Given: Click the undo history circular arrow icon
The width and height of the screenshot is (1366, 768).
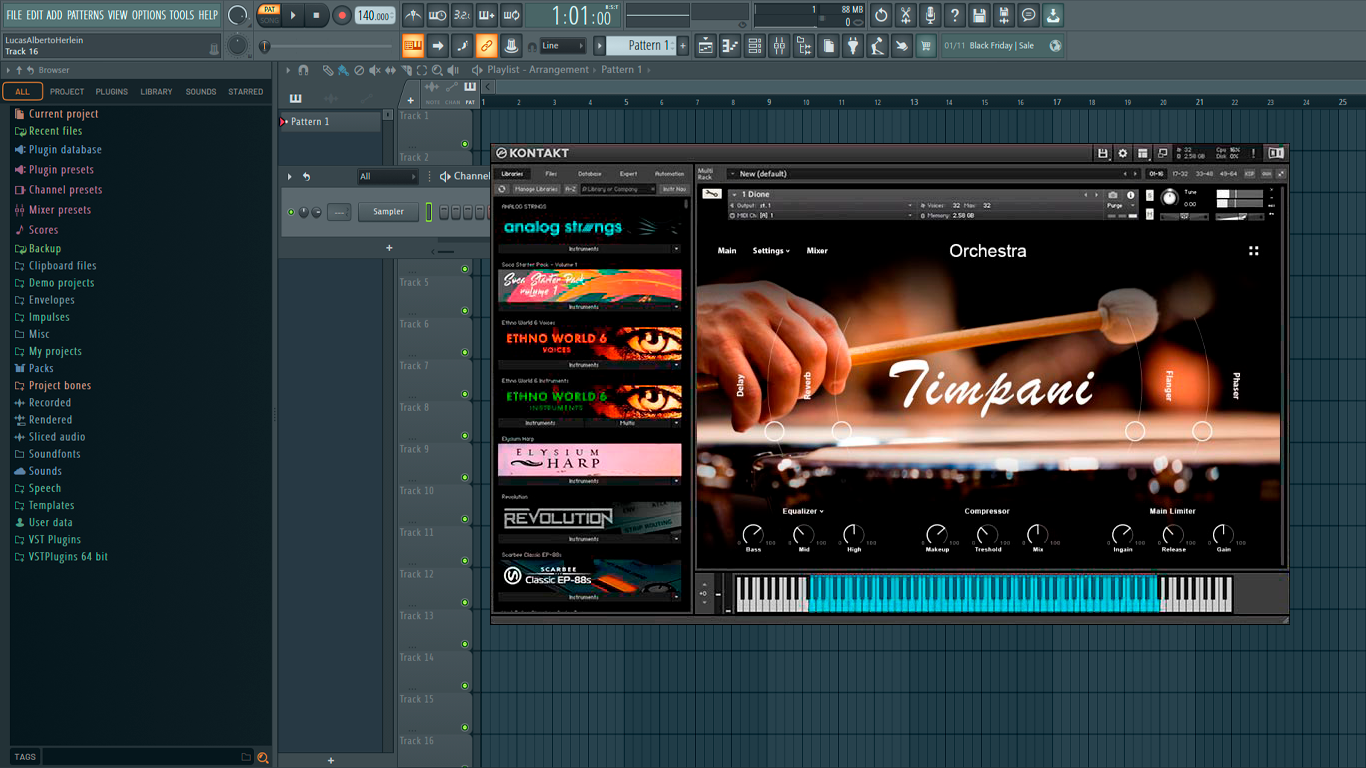Looking at the screenshot, I should click(881, 15).
